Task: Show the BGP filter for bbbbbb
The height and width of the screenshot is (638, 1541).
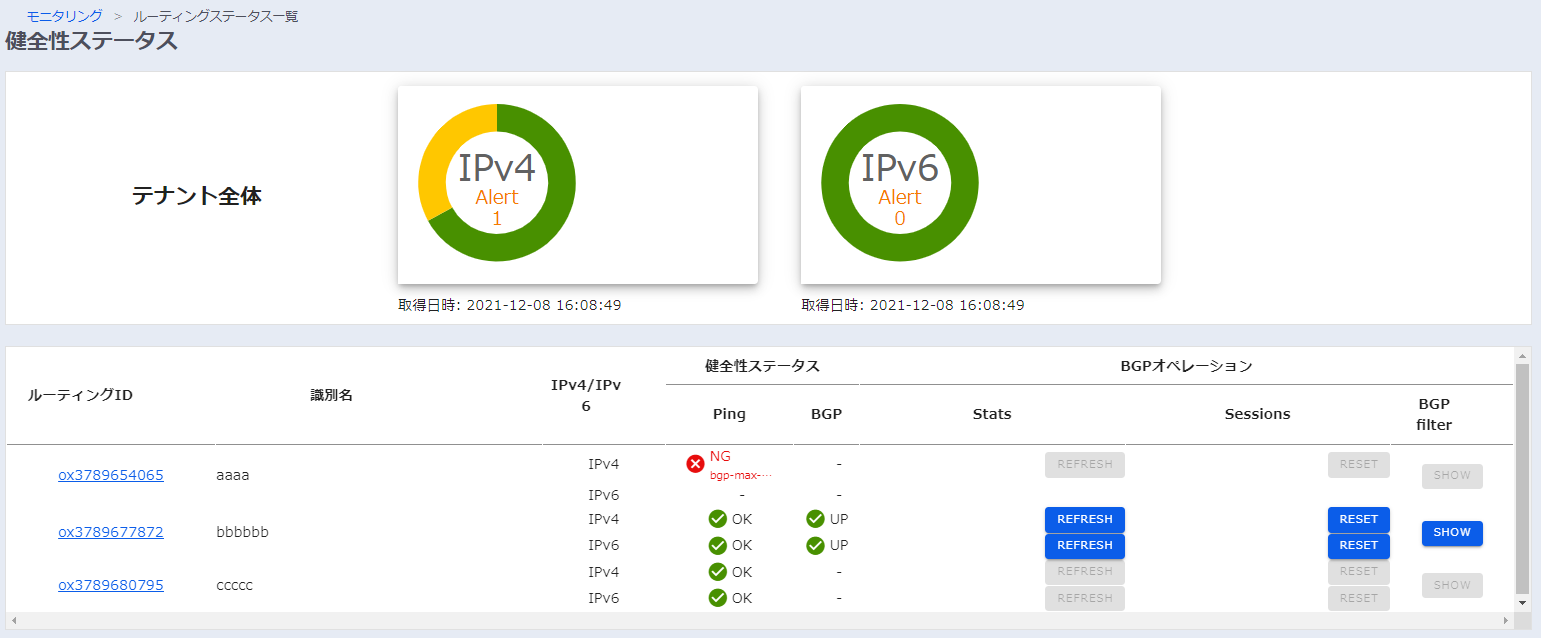Action: point(1451,533)
